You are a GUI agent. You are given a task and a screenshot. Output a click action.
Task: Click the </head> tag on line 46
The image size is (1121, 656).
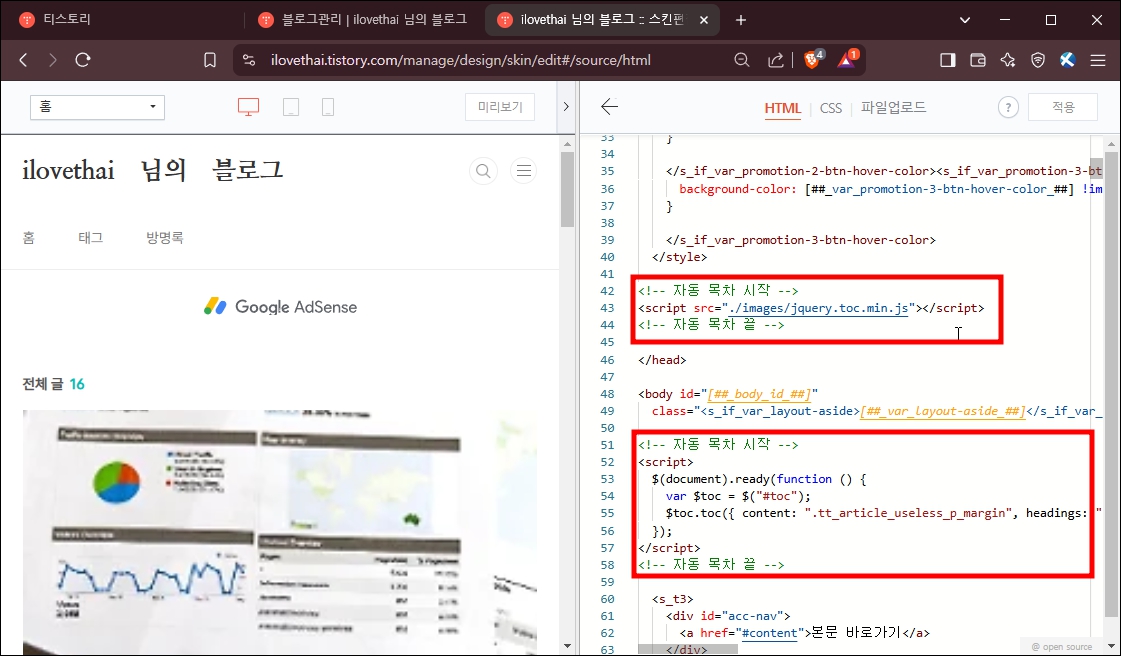click(x=662, y=360)
